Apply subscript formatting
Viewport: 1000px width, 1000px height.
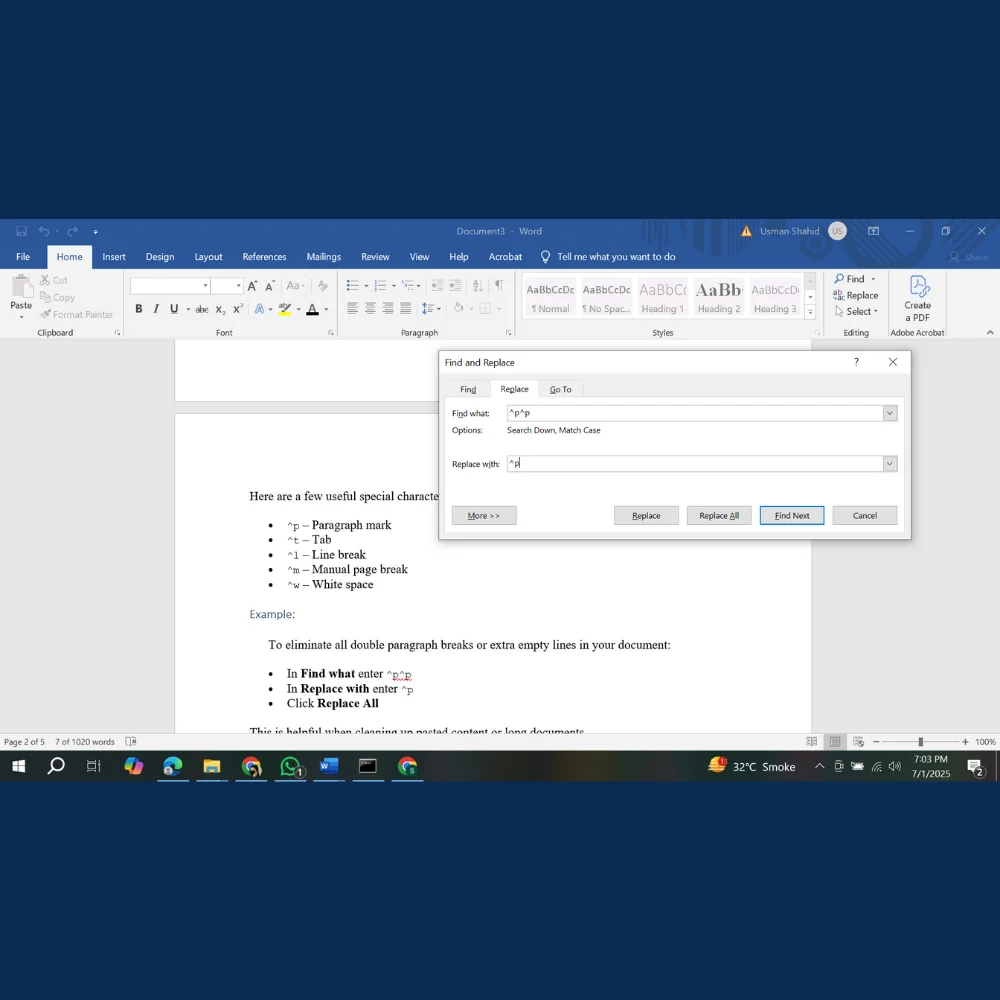click(220, 309)
